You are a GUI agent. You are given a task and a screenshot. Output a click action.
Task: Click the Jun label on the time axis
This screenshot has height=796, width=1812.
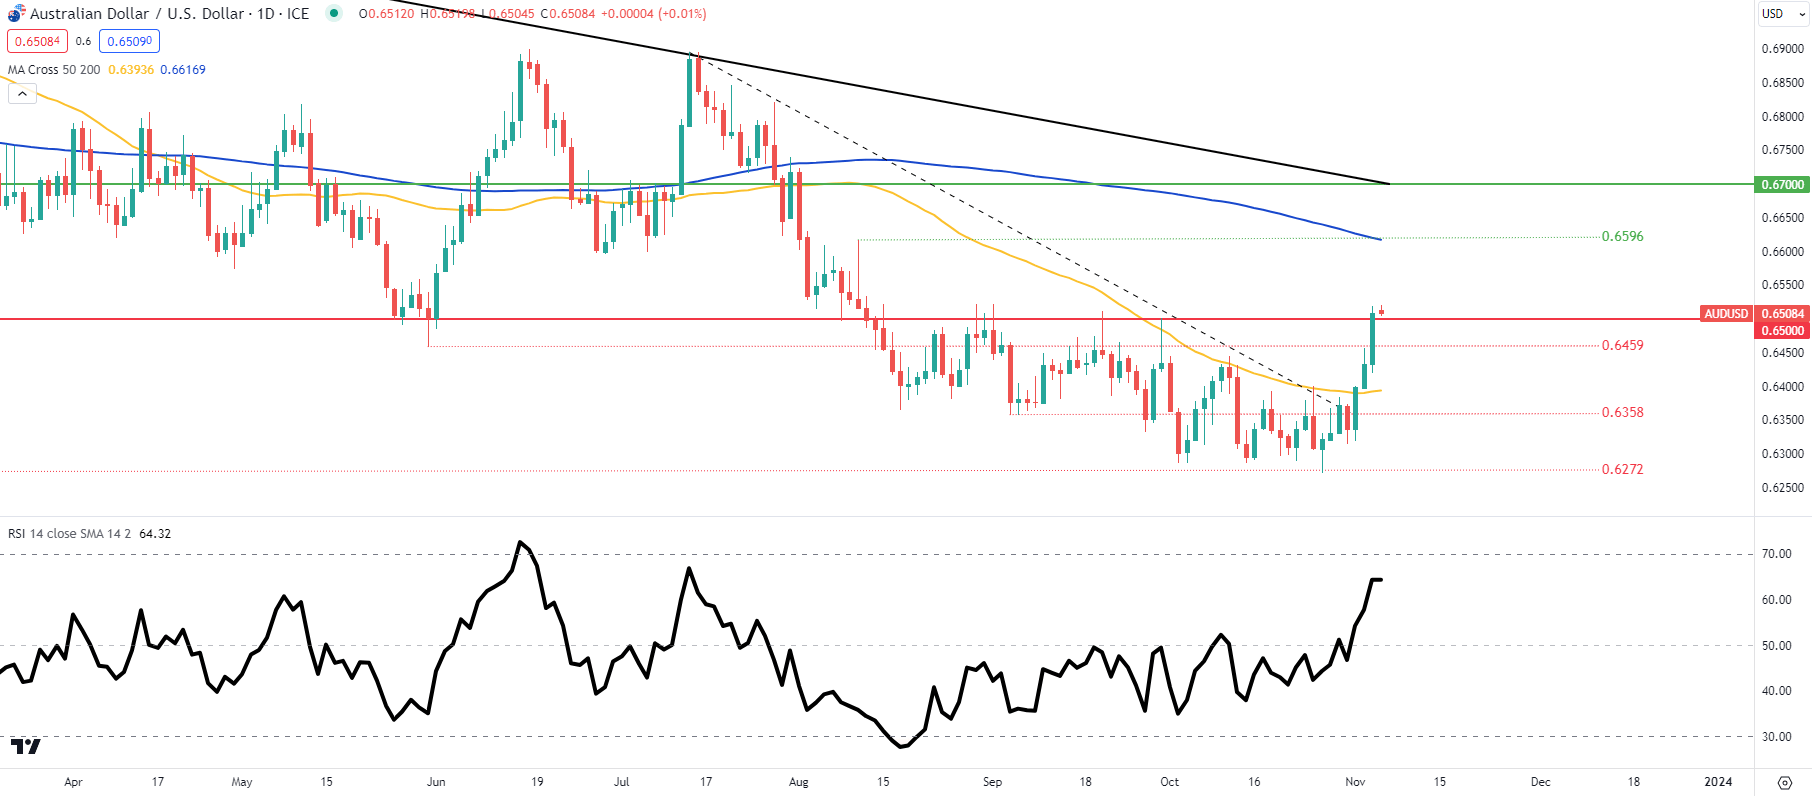pyautogui.click(x=436, y=782)
